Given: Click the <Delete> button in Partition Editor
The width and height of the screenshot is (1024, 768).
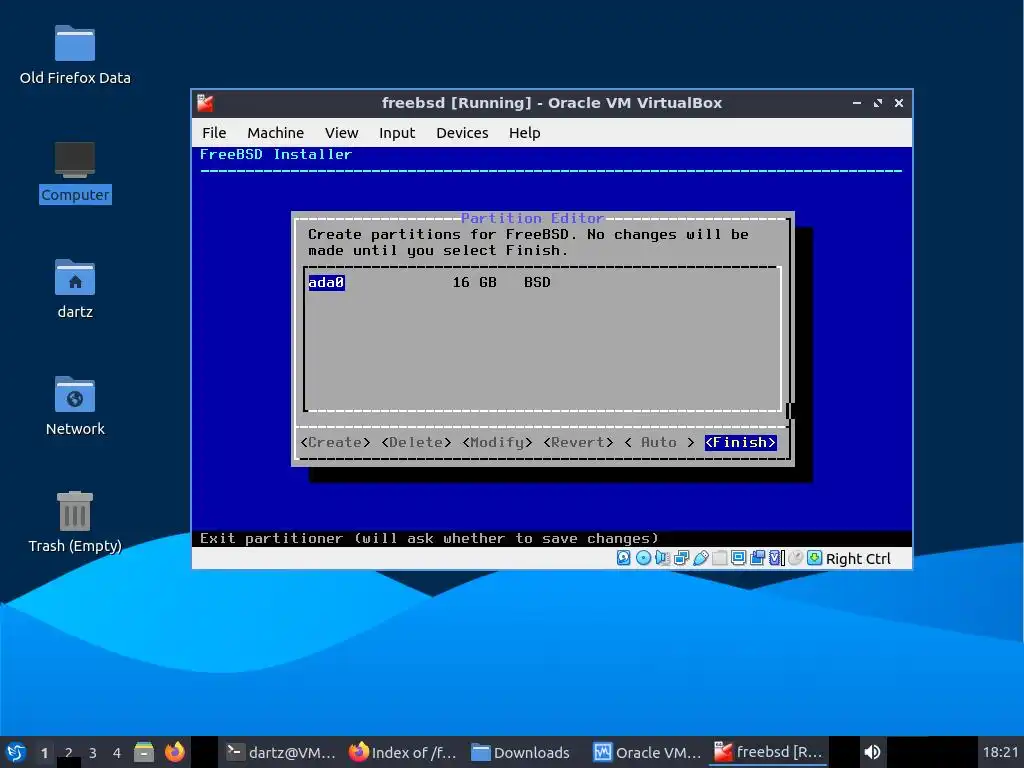Looking at the screenshot, I should pyautogui.click(x=416, y=442).
